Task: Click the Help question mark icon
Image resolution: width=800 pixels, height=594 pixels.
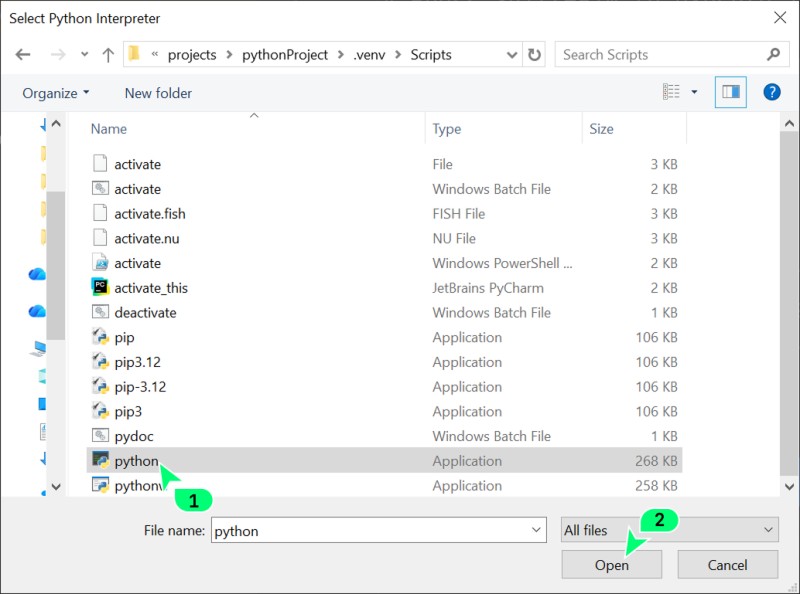Action: point(771,92)
